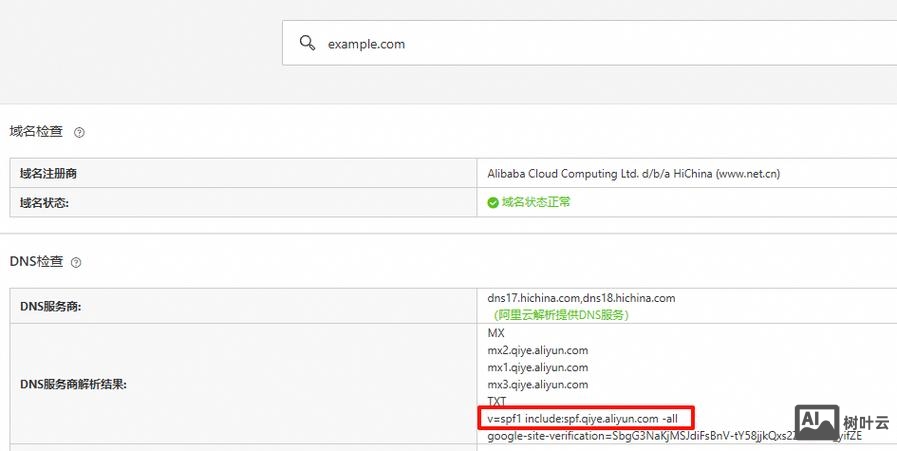This screenshot has height=451, width=897.
Task: Click the 域名注册商 row label
Action: 49,173
